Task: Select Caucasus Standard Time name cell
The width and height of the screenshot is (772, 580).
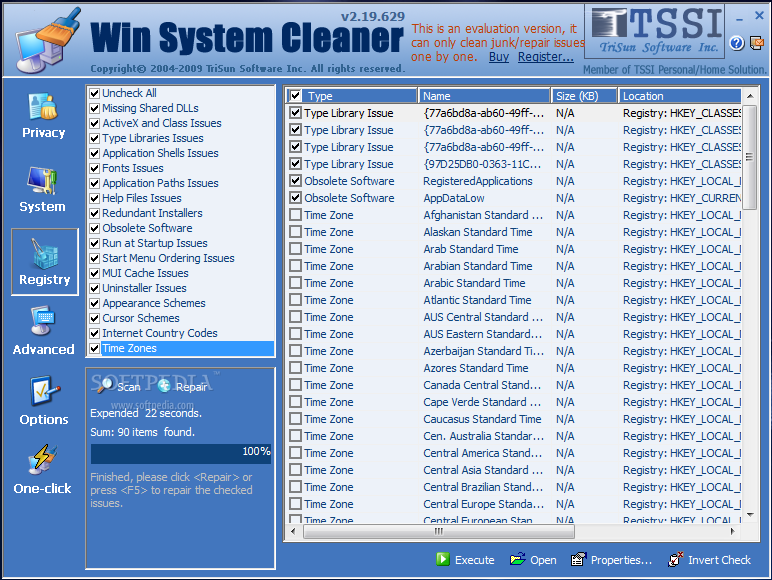Action: pyautogui.click(x=482, y=419)
